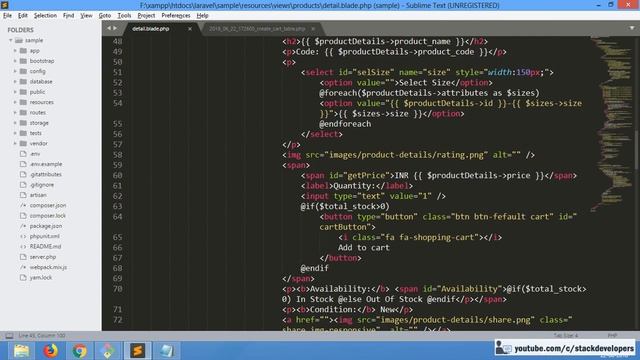The image size is (640, 360).
Task: Click the config folder icon
Action: (23, 71)
